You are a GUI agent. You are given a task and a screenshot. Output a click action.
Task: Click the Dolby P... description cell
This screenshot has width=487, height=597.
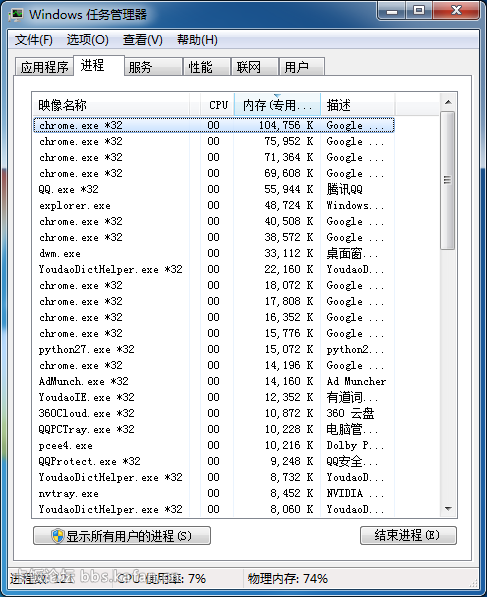point(355,445)
